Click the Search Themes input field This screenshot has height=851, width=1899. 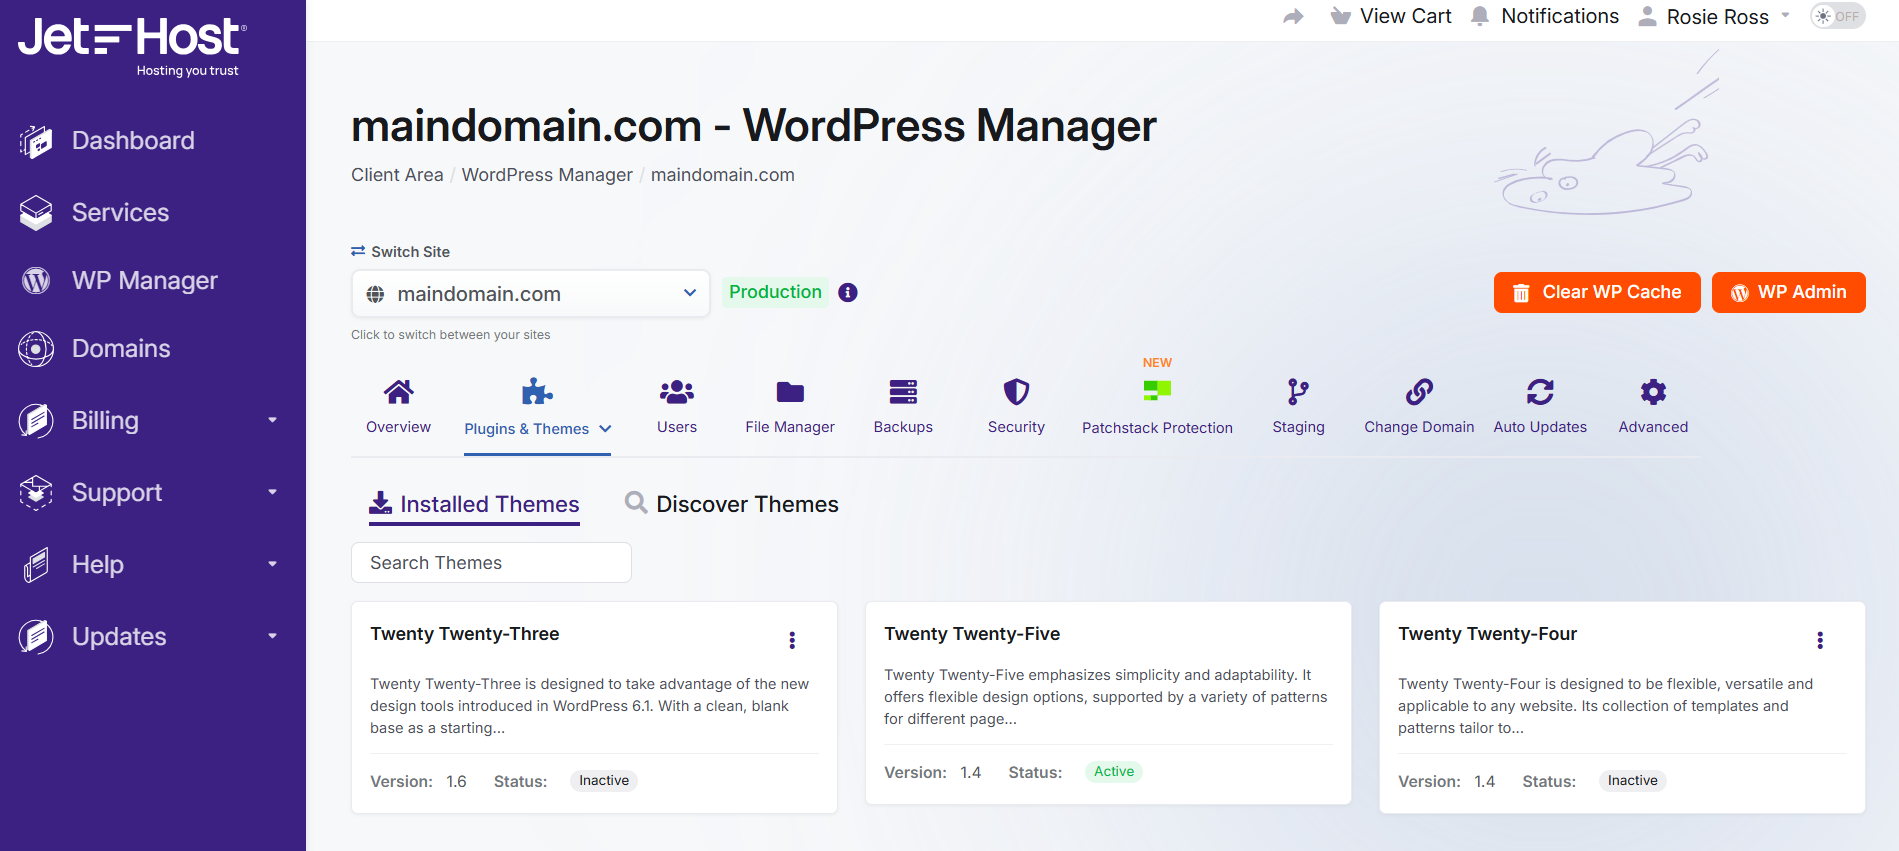point(491,563)
